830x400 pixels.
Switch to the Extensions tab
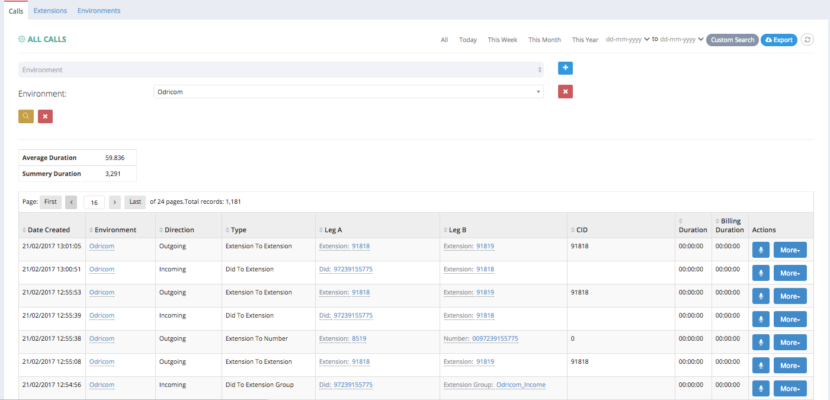click(50, 10)
